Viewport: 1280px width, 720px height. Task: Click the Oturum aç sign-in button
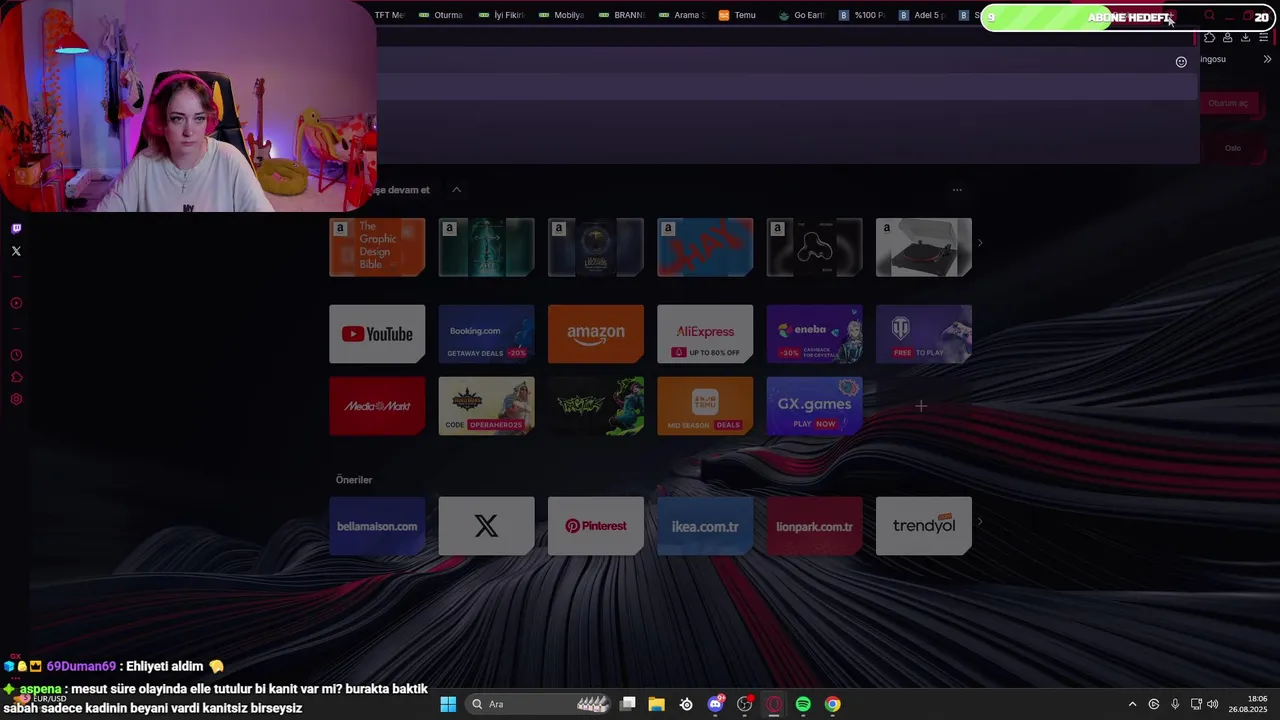(1228, 103)
